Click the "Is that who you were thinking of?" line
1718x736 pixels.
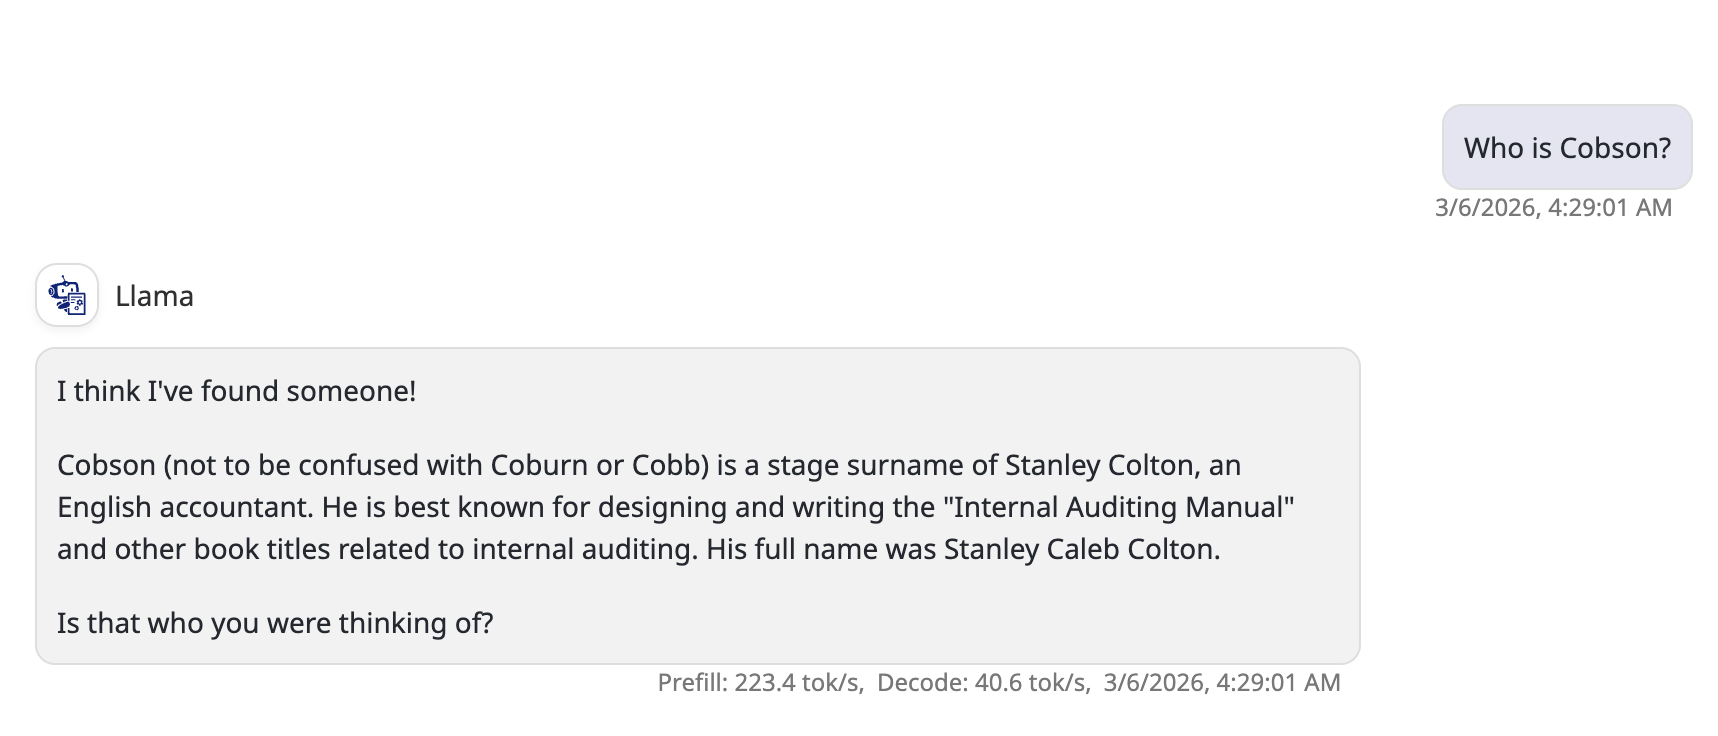(275, 623)
